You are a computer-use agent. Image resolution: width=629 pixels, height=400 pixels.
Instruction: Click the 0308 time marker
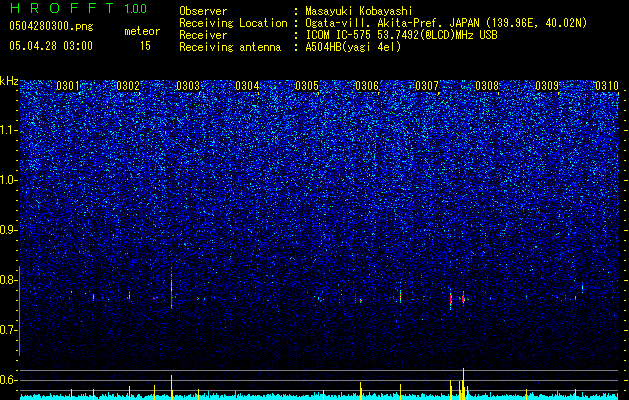[x=487, y=86]
